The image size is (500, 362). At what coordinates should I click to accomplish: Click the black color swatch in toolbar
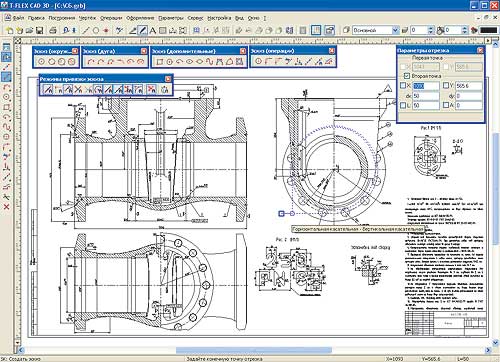point(489,30)
